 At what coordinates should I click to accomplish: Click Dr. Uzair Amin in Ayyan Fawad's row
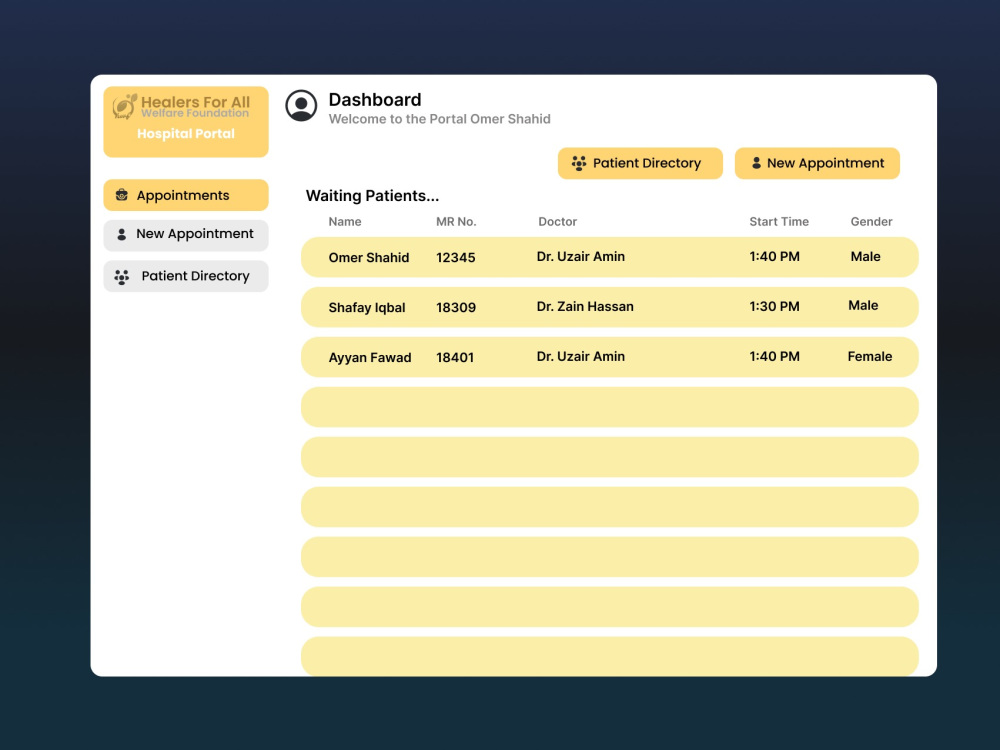coord(580,357)
